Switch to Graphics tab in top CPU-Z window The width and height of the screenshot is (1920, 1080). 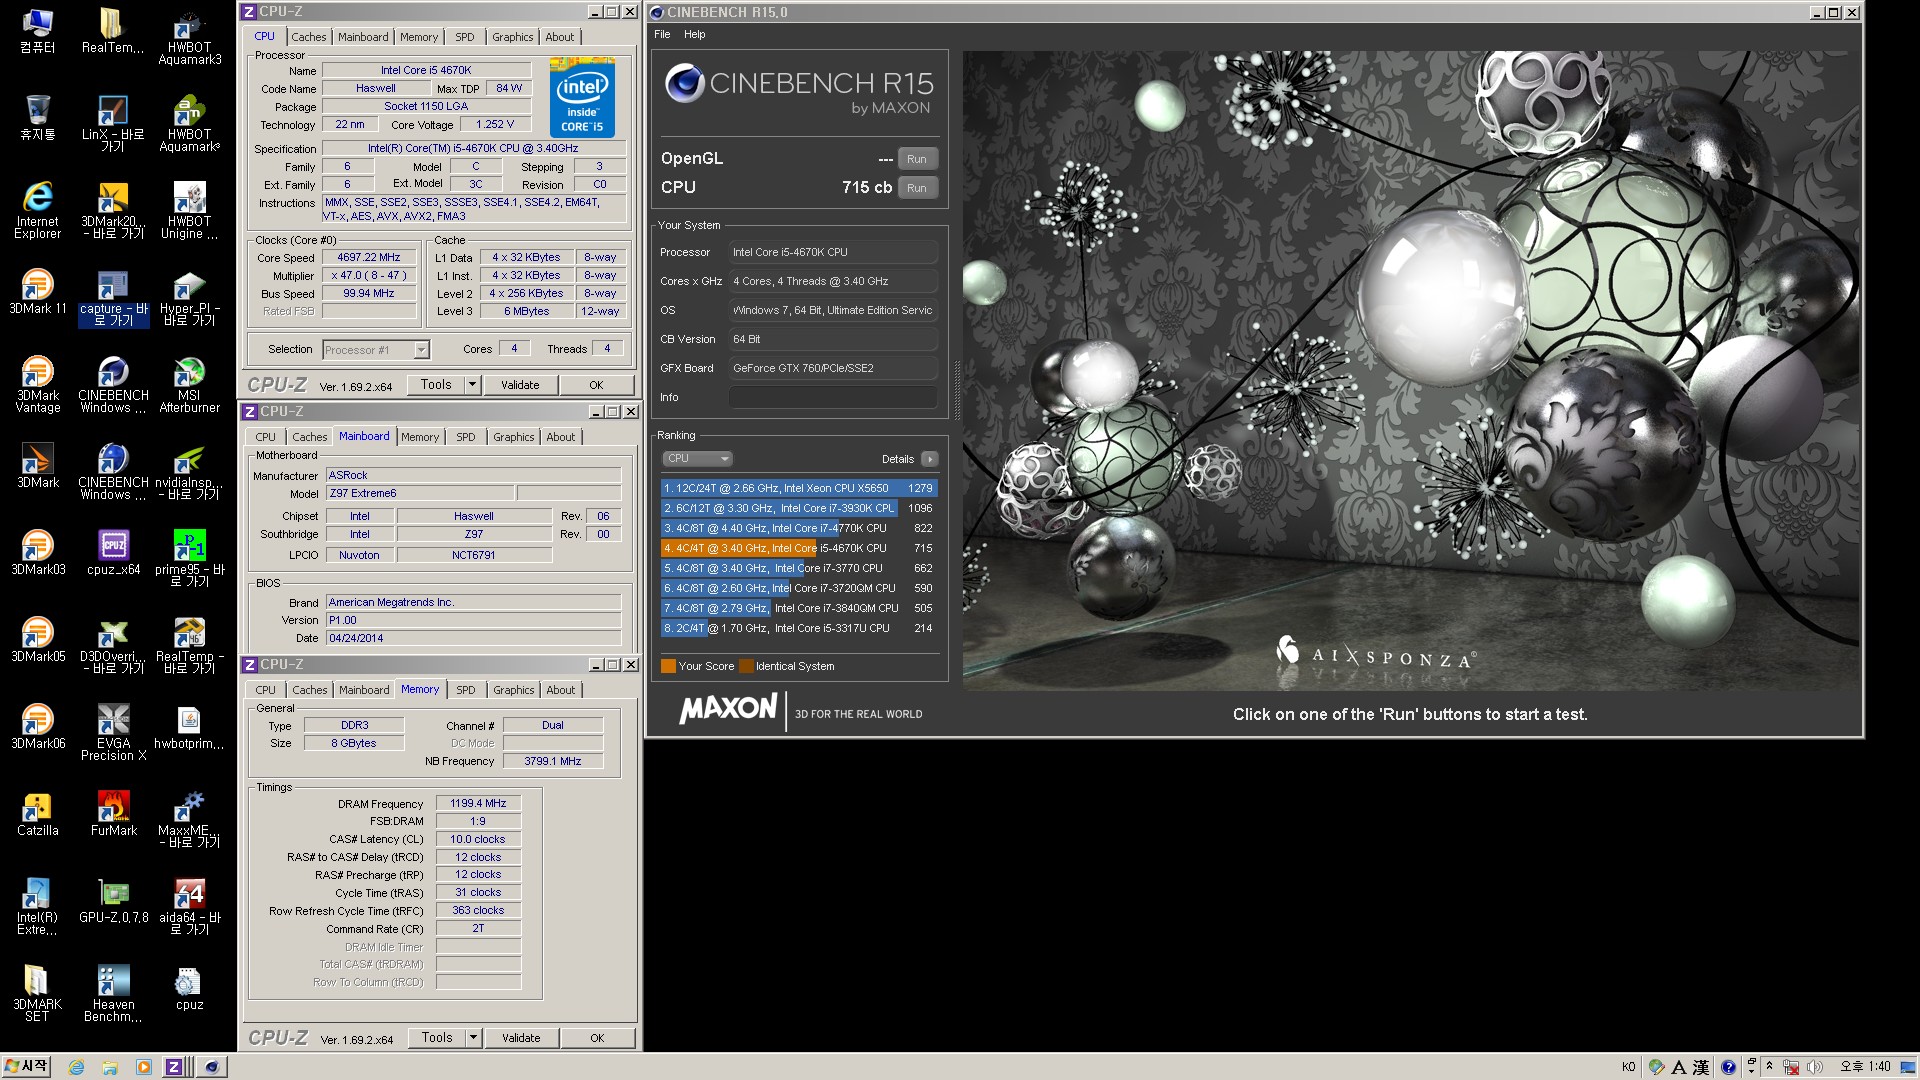(512, 37)
